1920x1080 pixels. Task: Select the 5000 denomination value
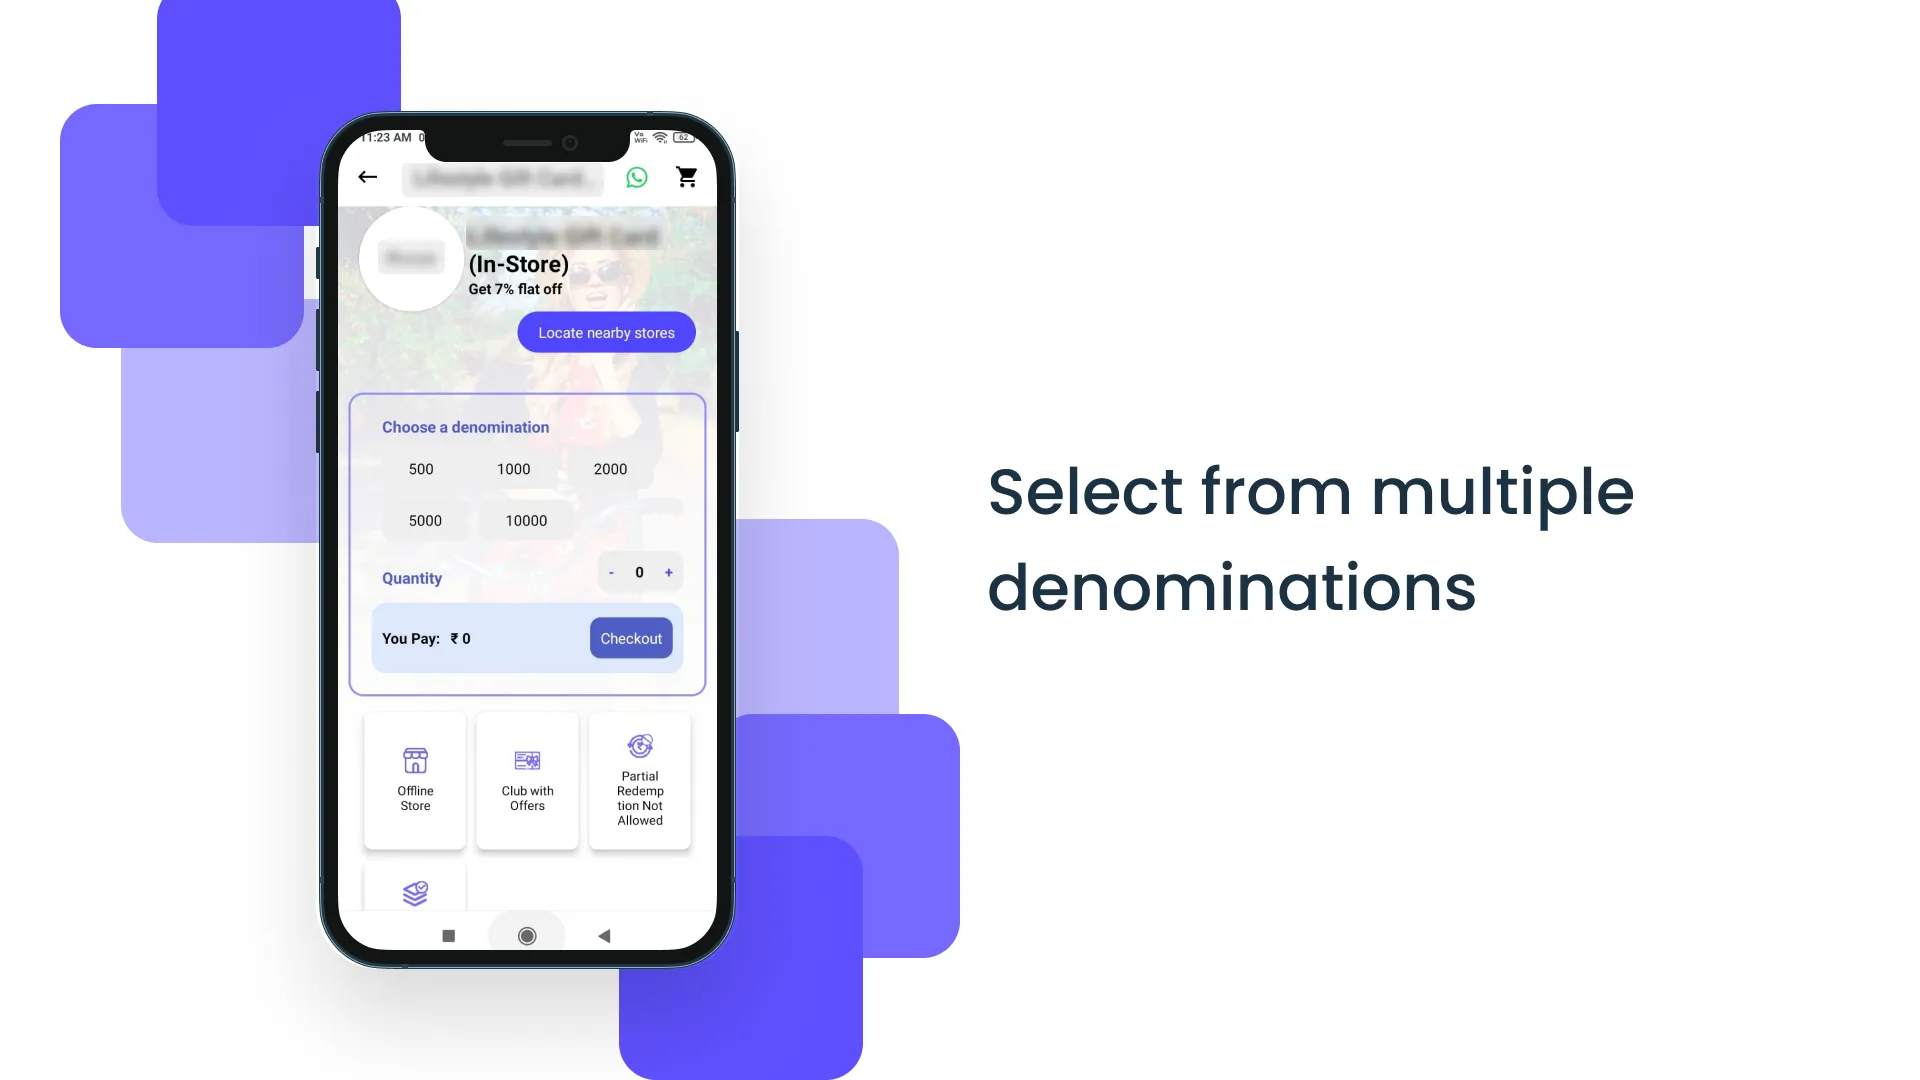tap(425, 520)
